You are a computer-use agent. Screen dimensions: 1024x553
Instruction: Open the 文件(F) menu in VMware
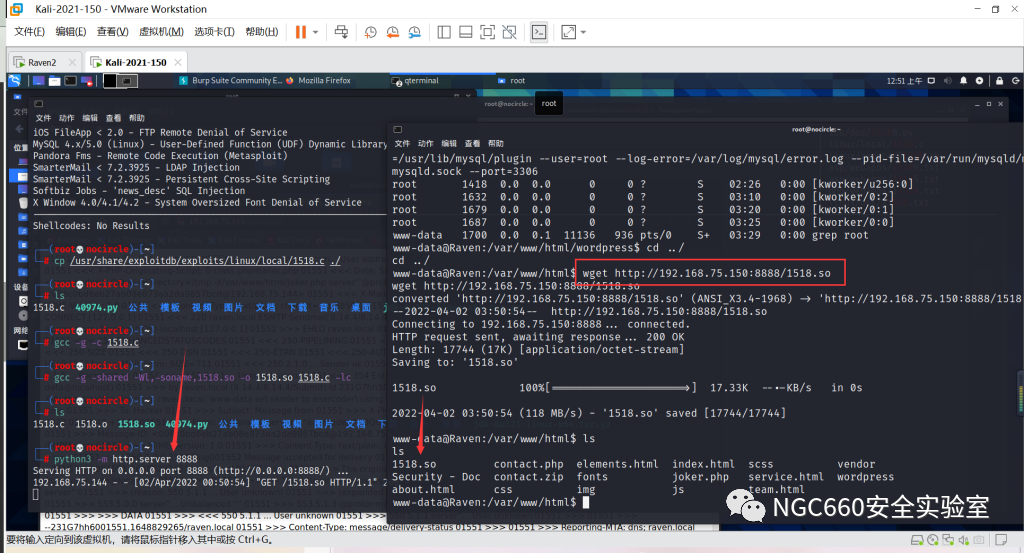click(29, 31)
